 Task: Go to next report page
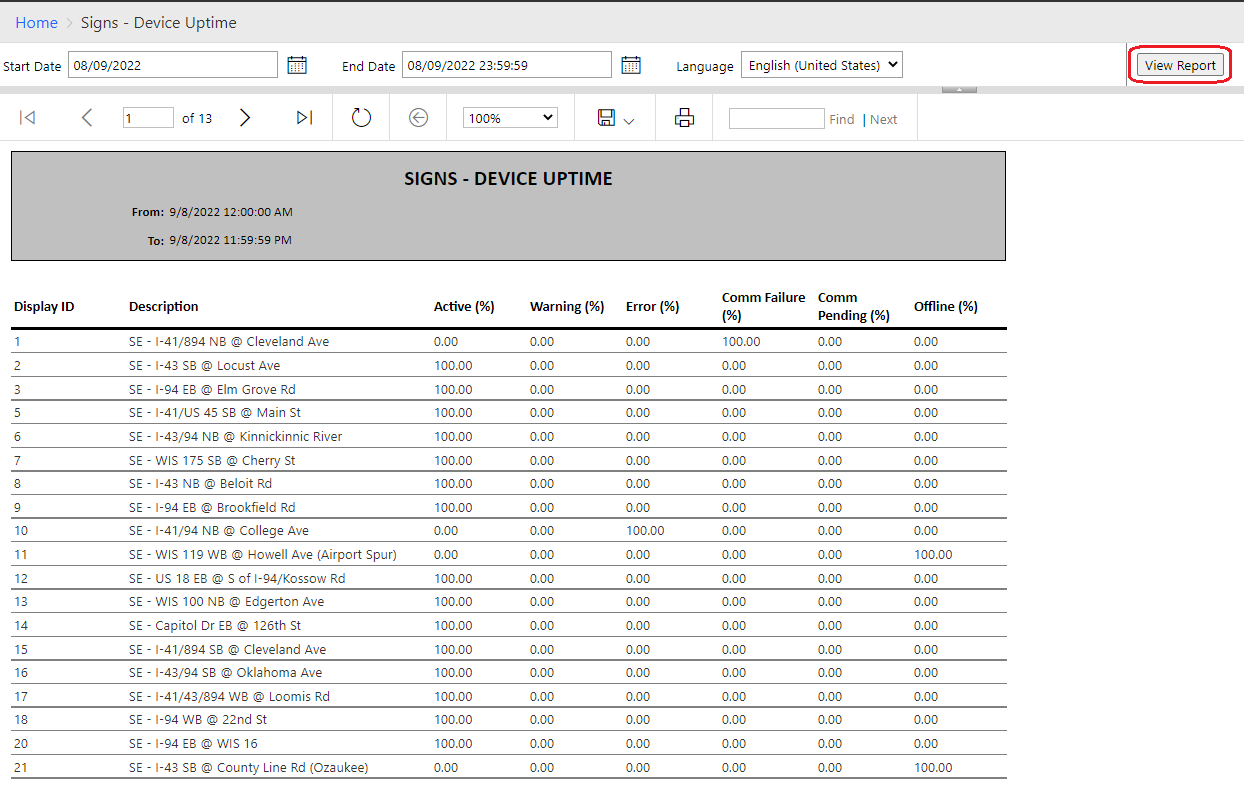(245, 118)
